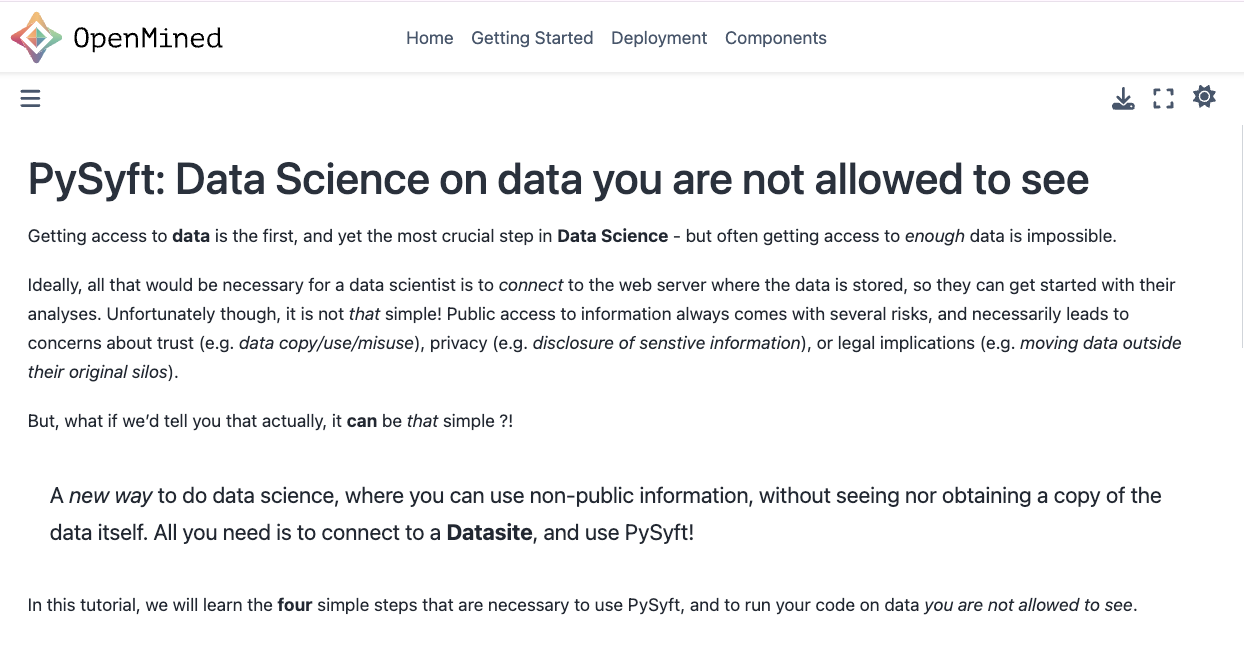Select the Deployment nav item

coord(659,38)
